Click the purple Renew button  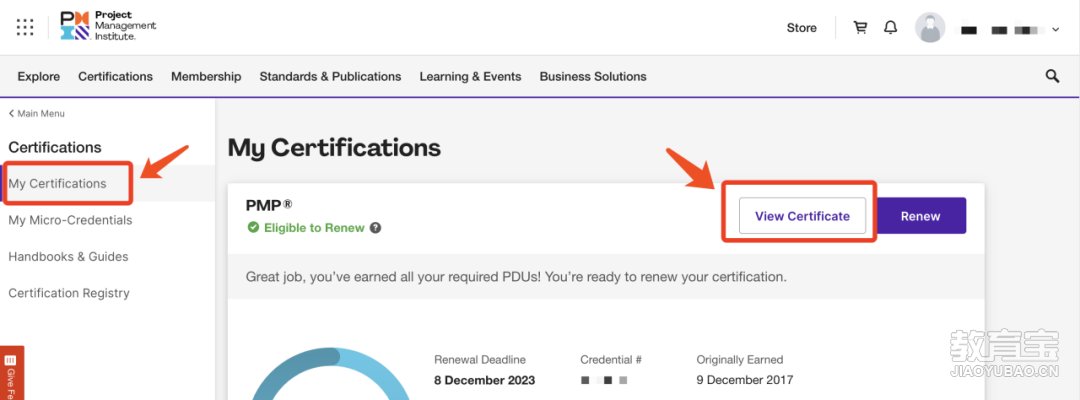pos(920,216)
